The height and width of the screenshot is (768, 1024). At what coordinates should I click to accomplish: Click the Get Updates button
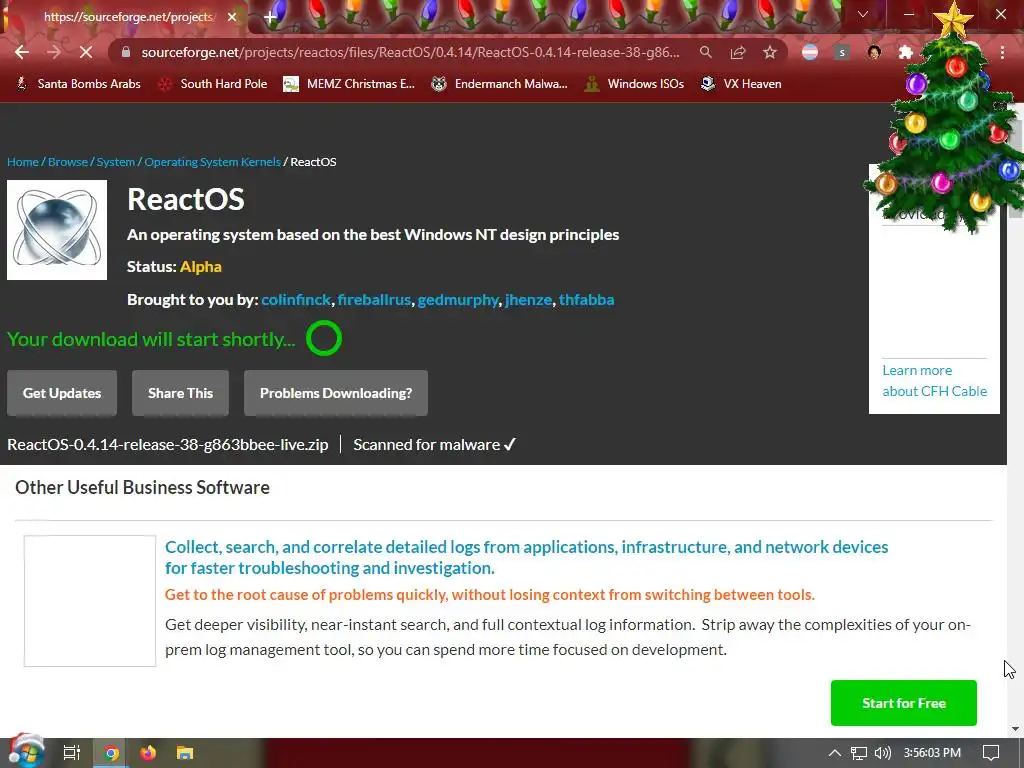62,393
